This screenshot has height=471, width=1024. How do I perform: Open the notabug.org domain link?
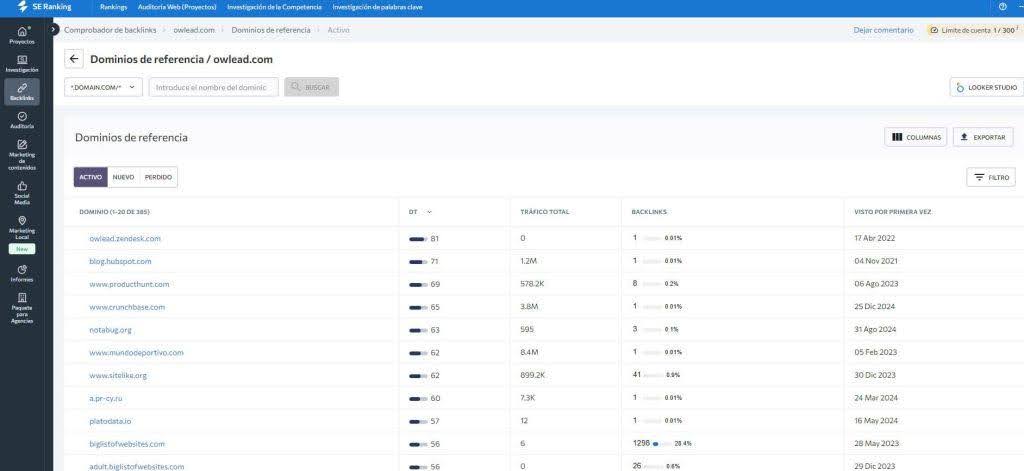tap(110, 330)
